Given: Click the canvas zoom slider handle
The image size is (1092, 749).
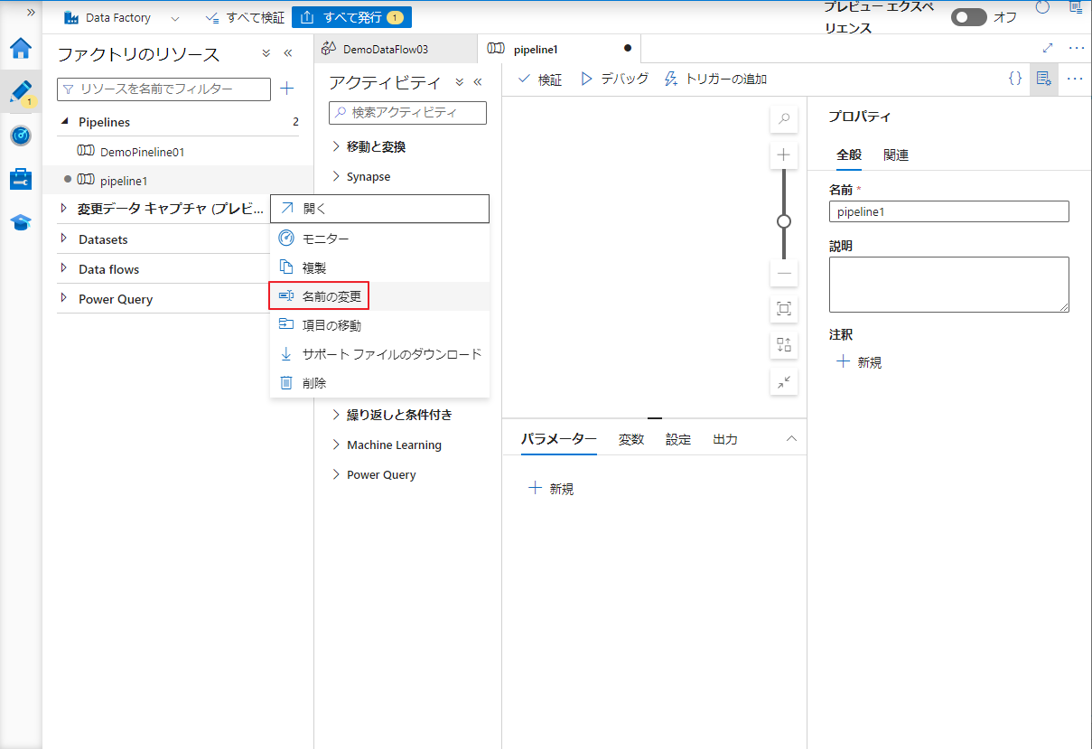Looking at the screenshot, I should click(784, 222).
